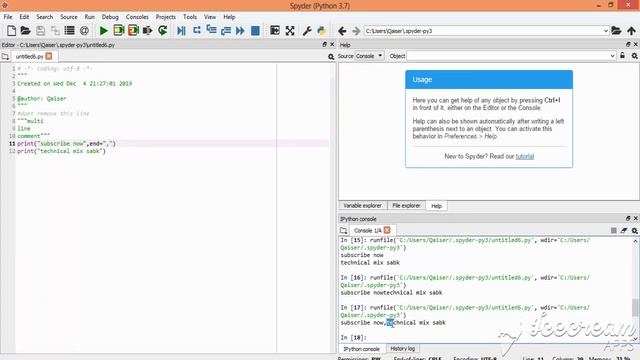Open IPython console options gear icon
This screenshot has height=360, width=640.
635,231
